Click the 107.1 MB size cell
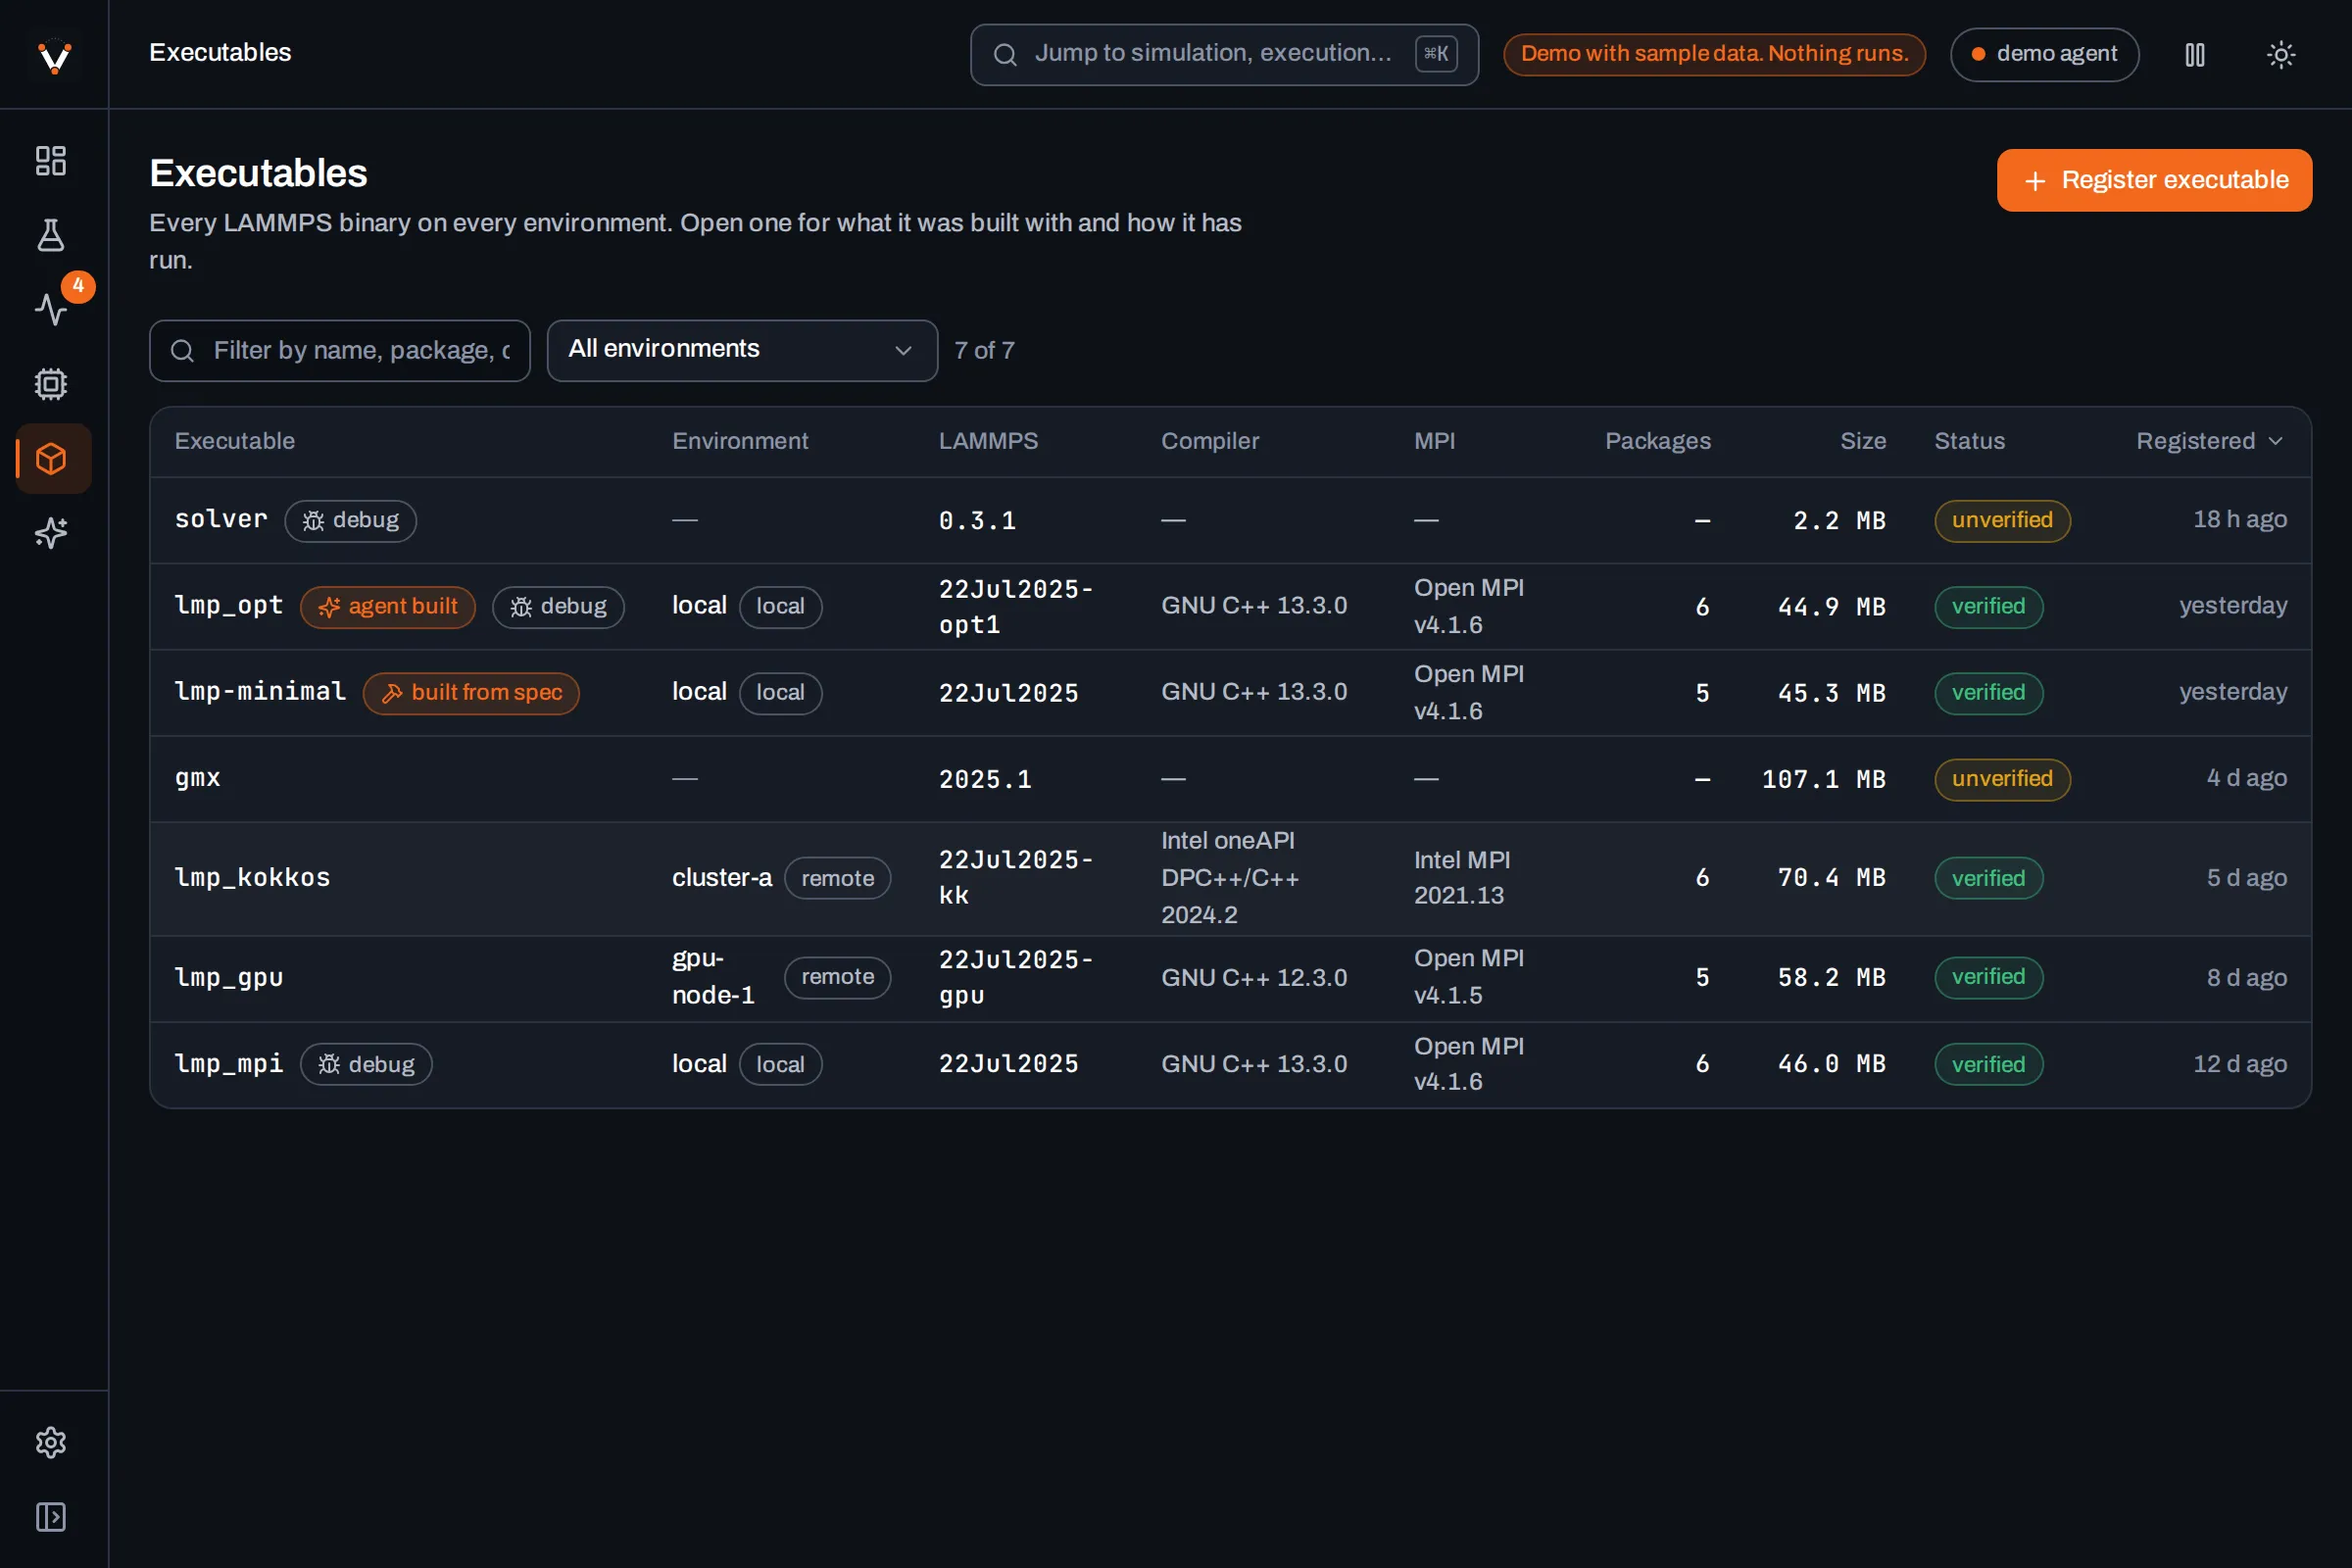Viewport: 2352px width, 1568px height. (1823, 778)
